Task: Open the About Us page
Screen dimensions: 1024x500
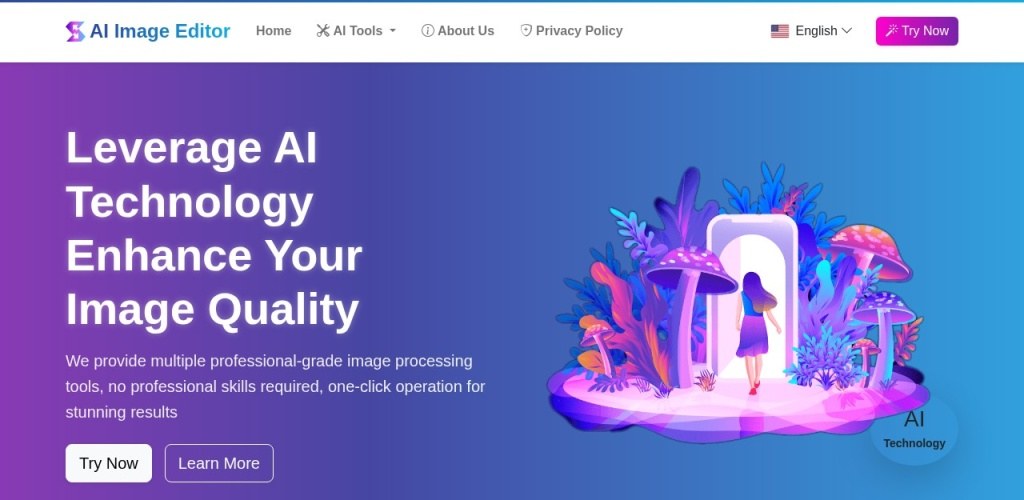Action: (458, 31)
